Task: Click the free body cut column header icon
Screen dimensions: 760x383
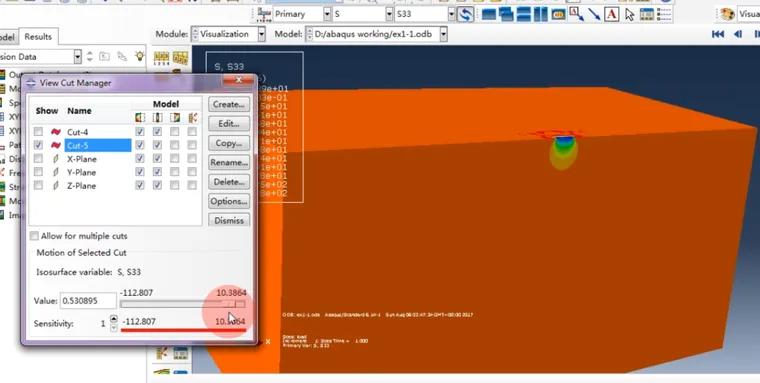Action: (x=192, y=117)
